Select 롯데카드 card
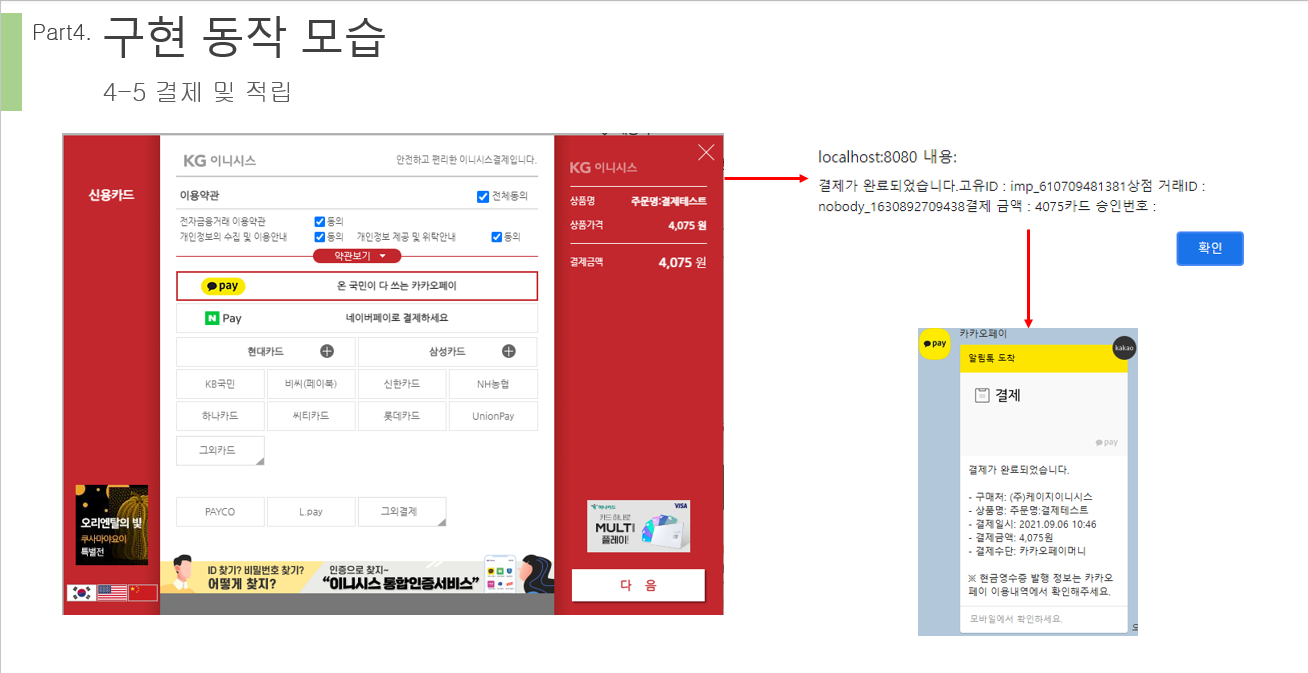 pyautogui.click(x=402, y=416)
